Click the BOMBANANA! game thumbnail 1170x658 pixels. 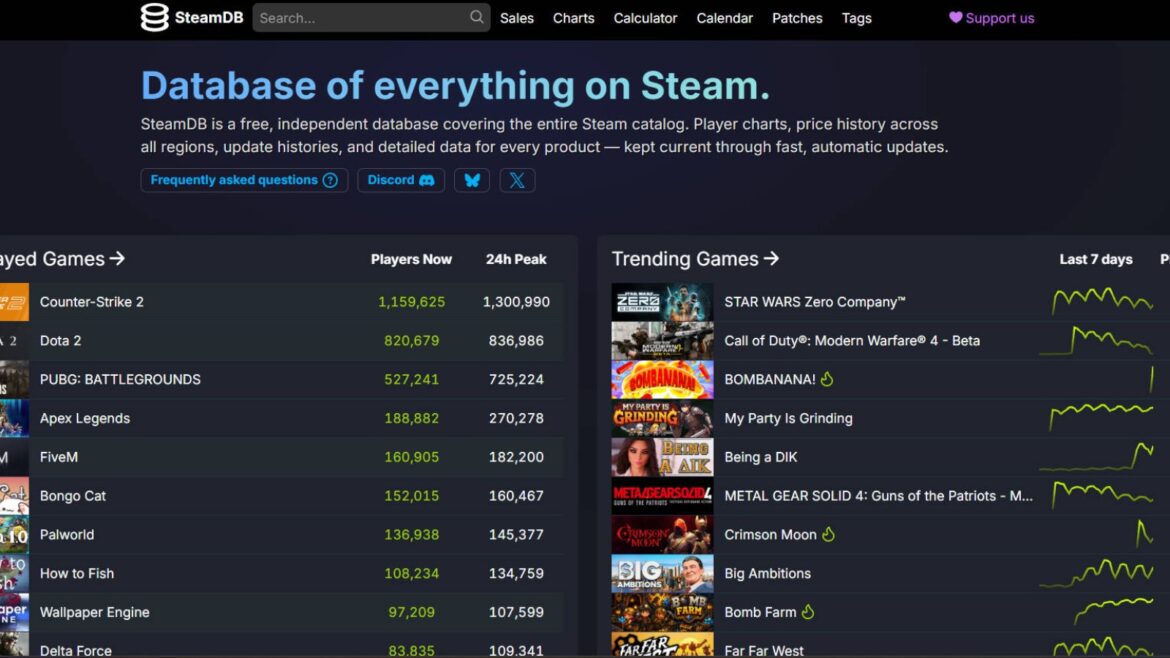point(662,379)
